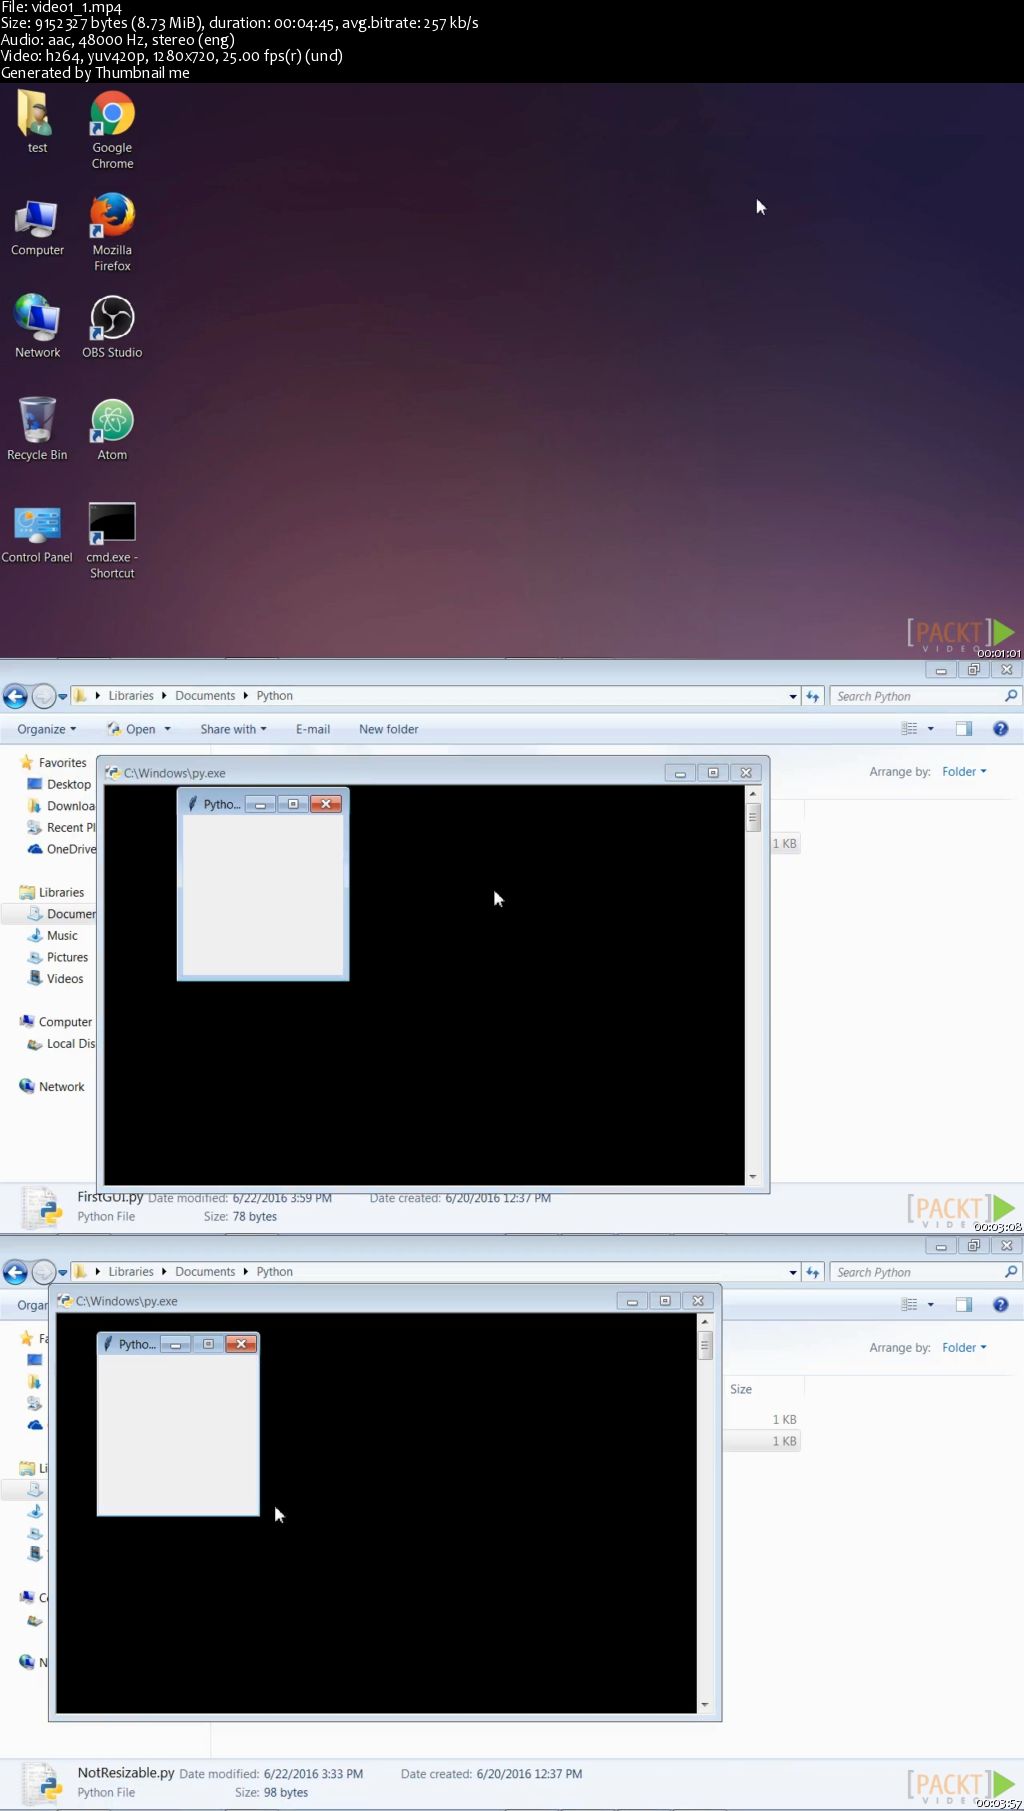Open the Organize dropdown in middle frame
The width and height of the screenshot is (1024, 1811).
(47, 729)
